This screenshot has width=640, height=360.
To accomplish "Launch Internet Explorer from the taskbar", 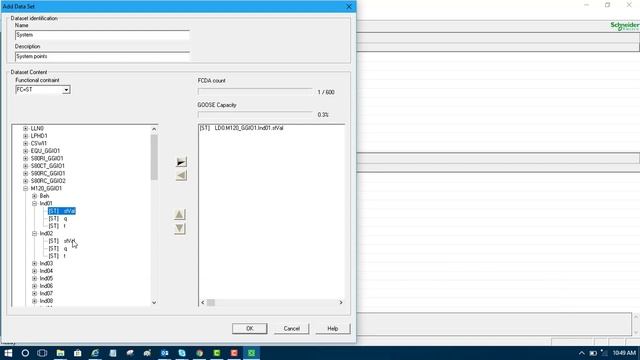I will [x=95, y=353].
